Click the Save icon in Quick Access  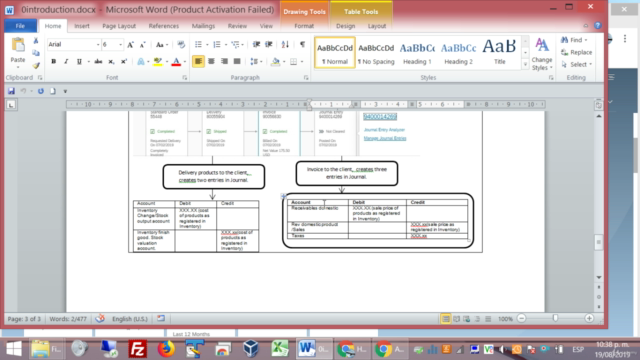pyautogui.click(x=11, y=91)
